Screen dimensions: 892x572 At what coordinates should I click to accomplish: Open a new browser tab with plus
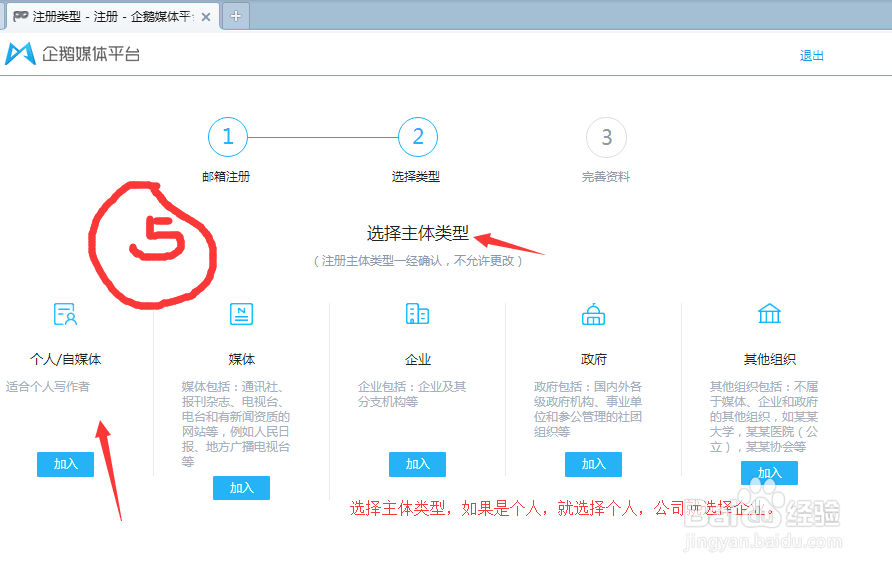[236, 17]
